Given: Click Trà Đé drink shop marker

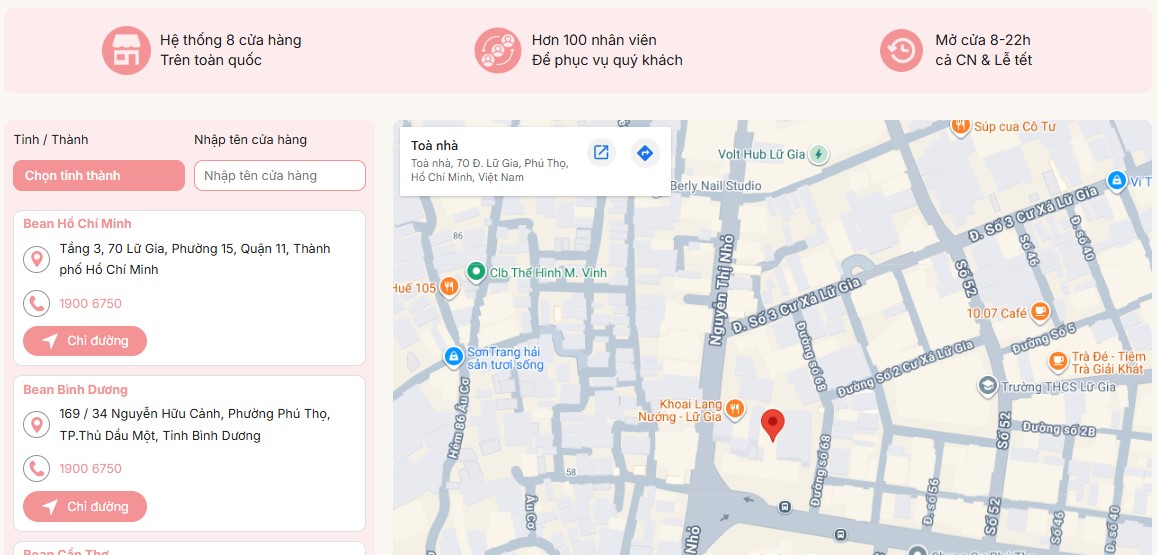Looking at the screenshot, I should (1058, 361).
